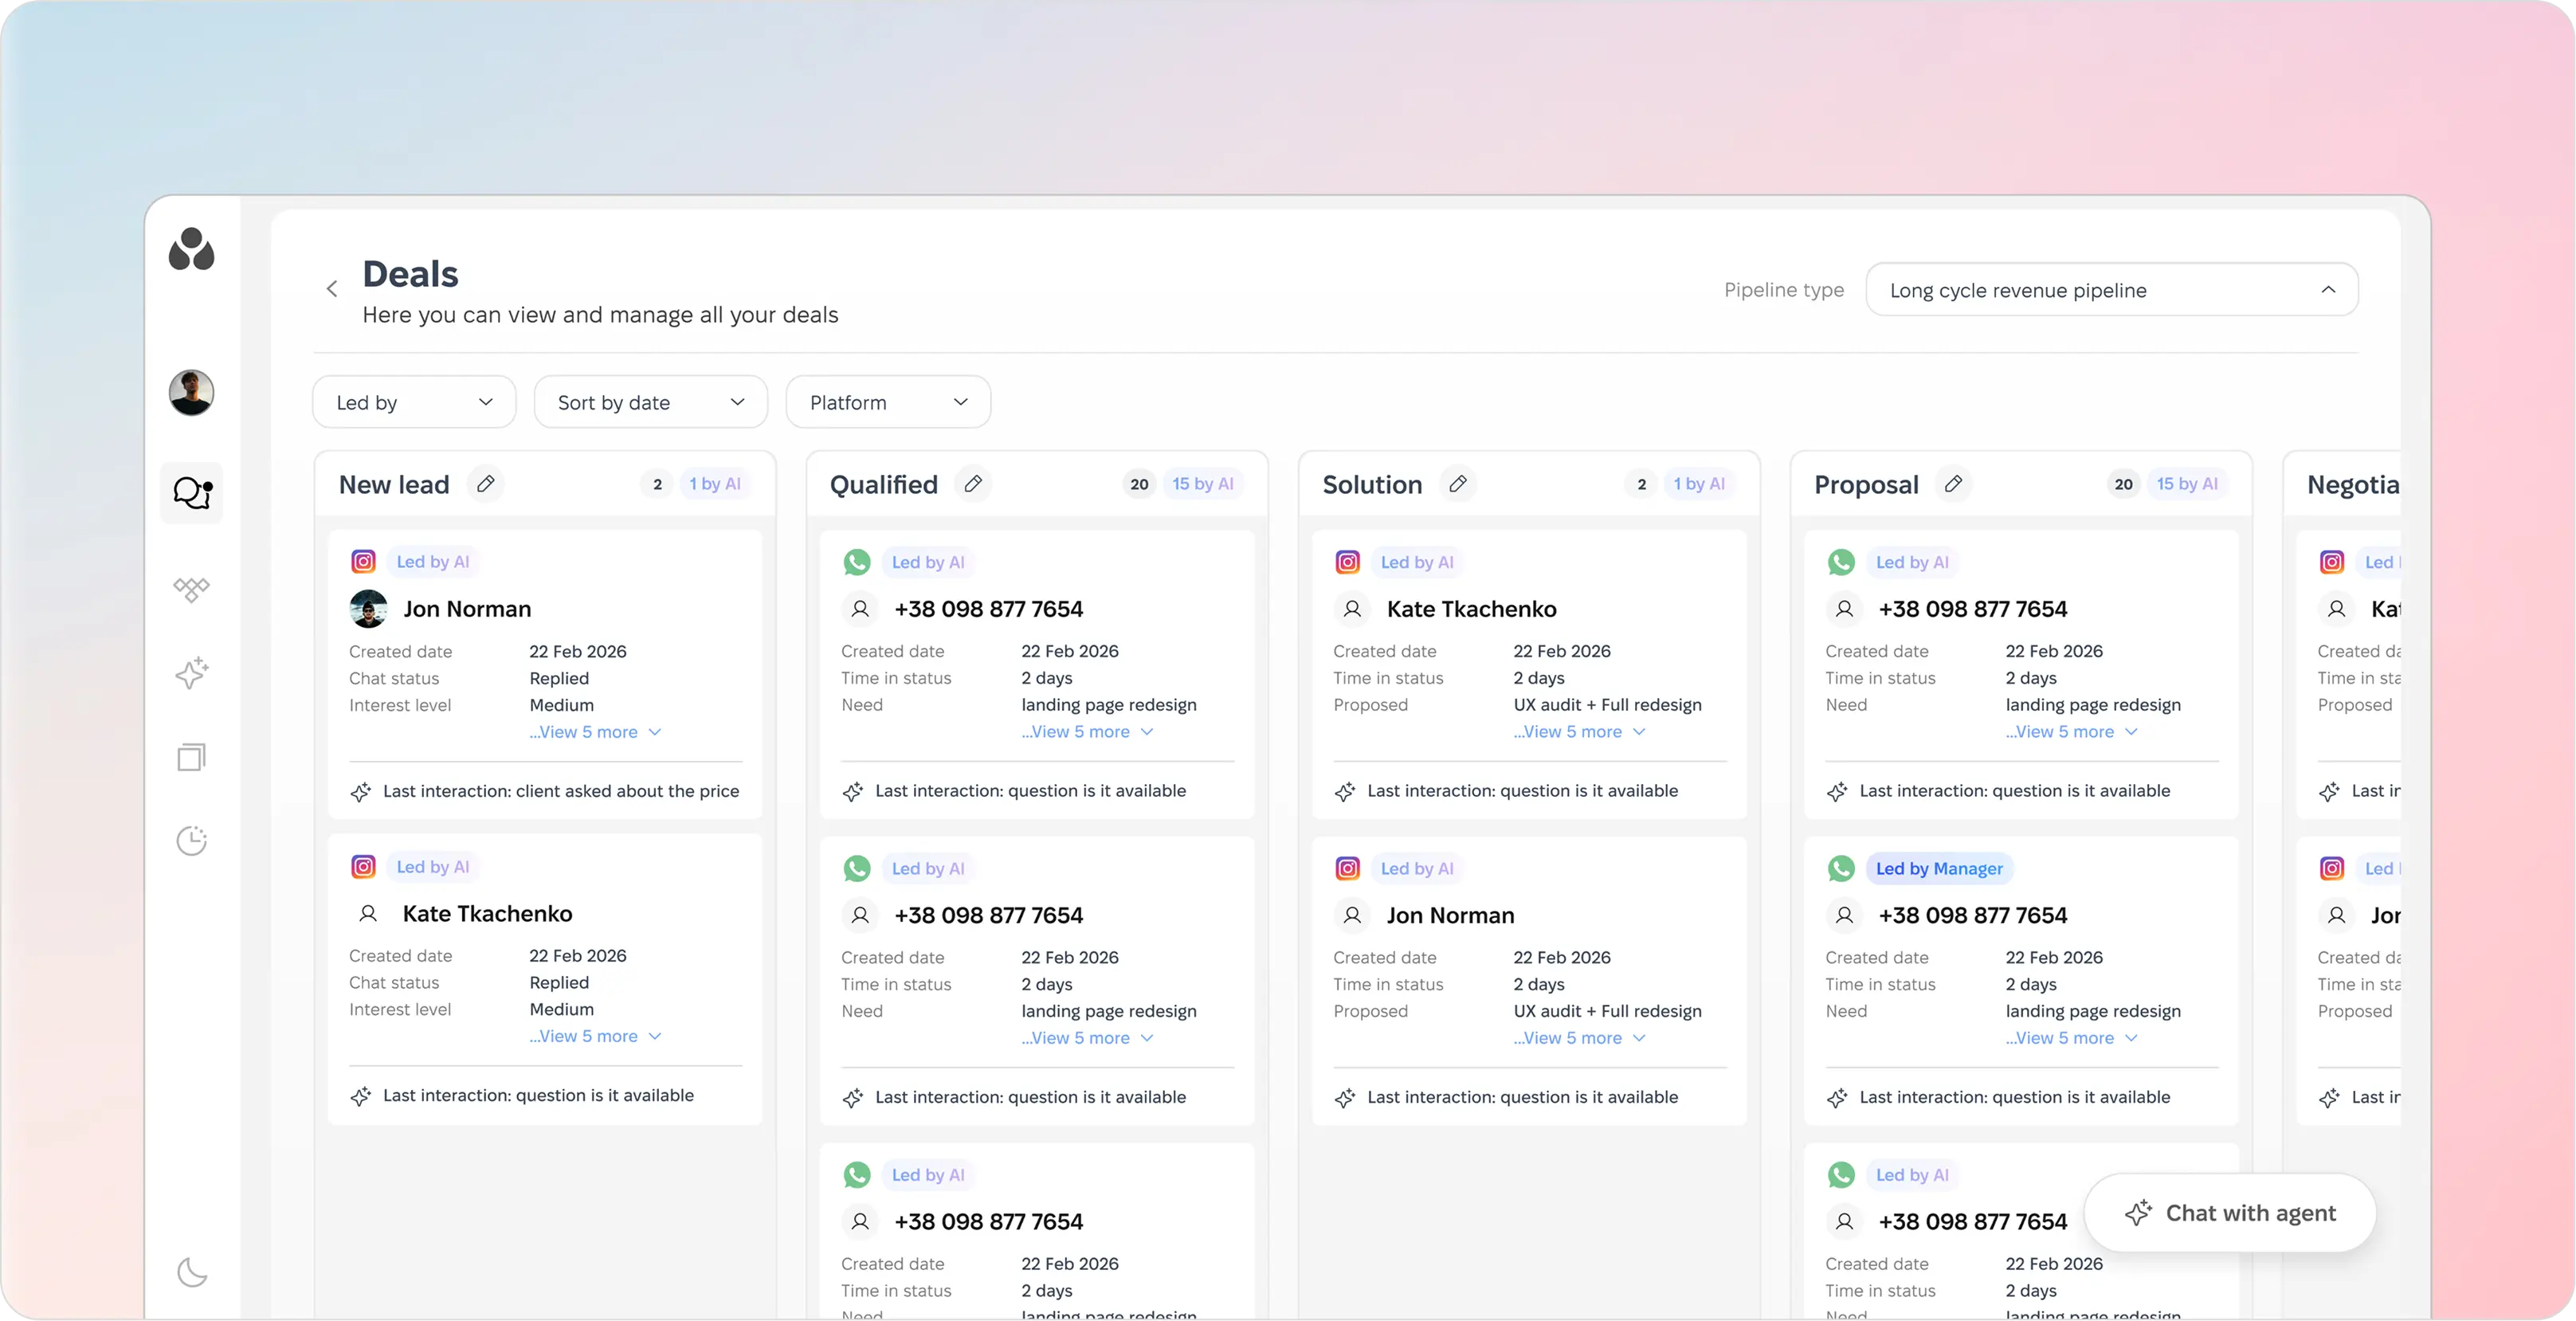Viewport: 2576px width, 1321px height.
Task: Click the back arrow next to Deals title
Action: (332, 288)
